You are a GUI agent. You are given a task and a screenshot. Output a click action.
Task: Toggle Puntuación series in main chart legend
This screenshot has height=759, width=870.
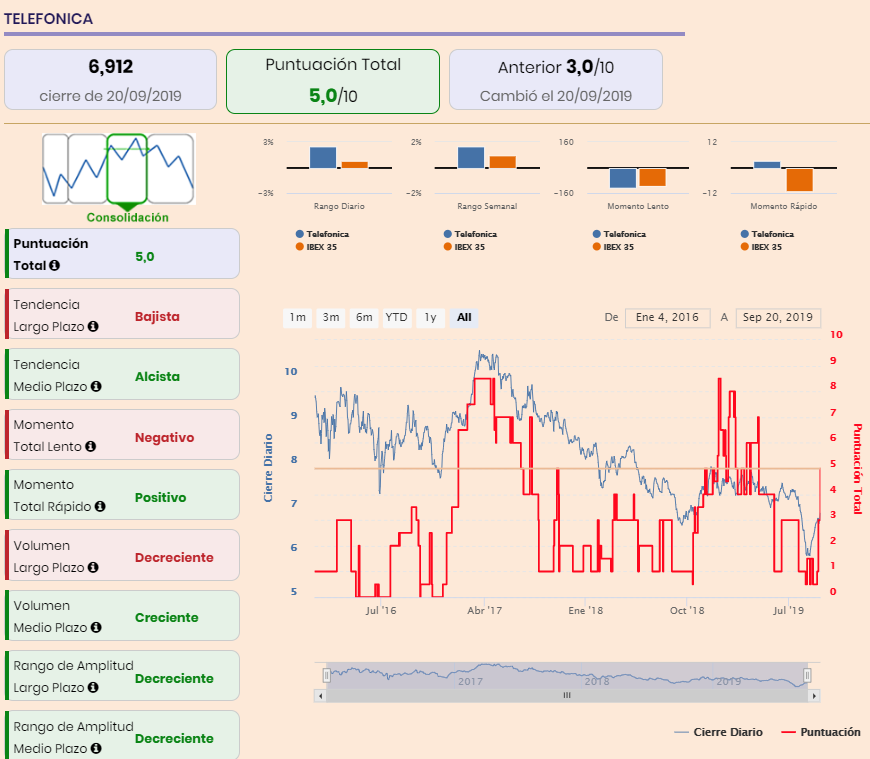click(x=821, y=732)
